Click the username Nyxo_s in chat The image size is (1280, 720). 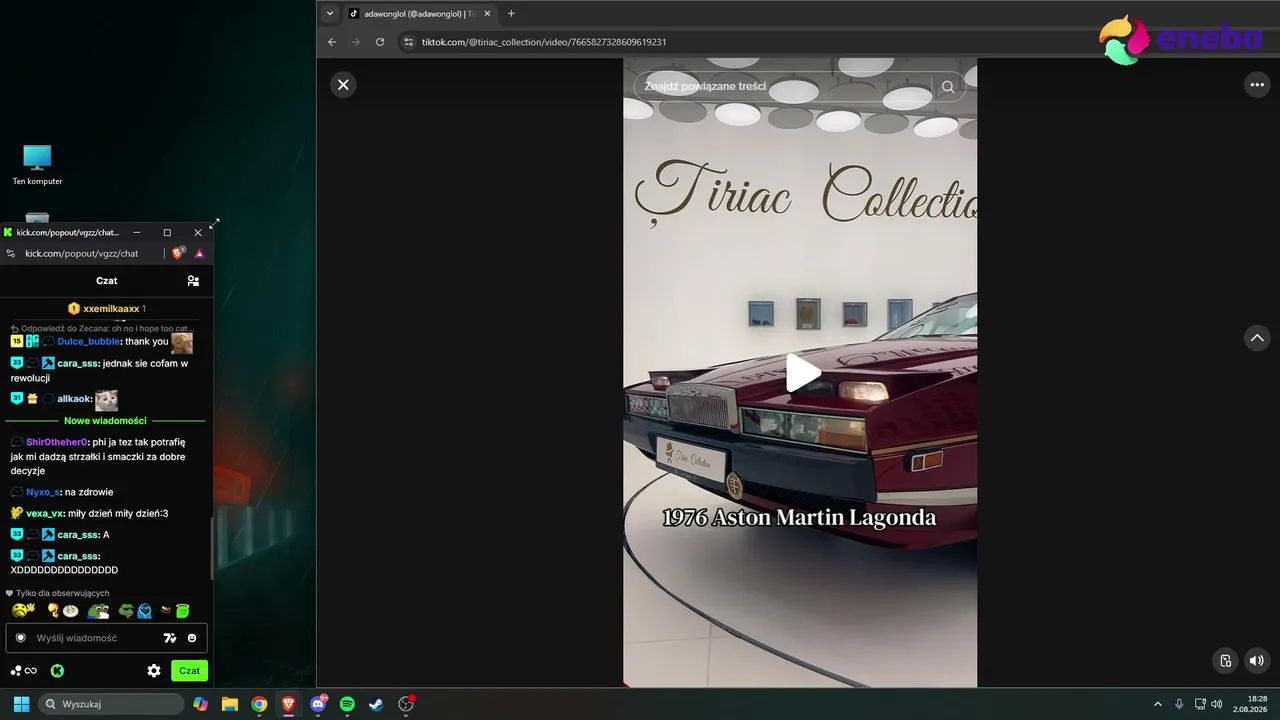pyautogui.click(x=43, y=492)
